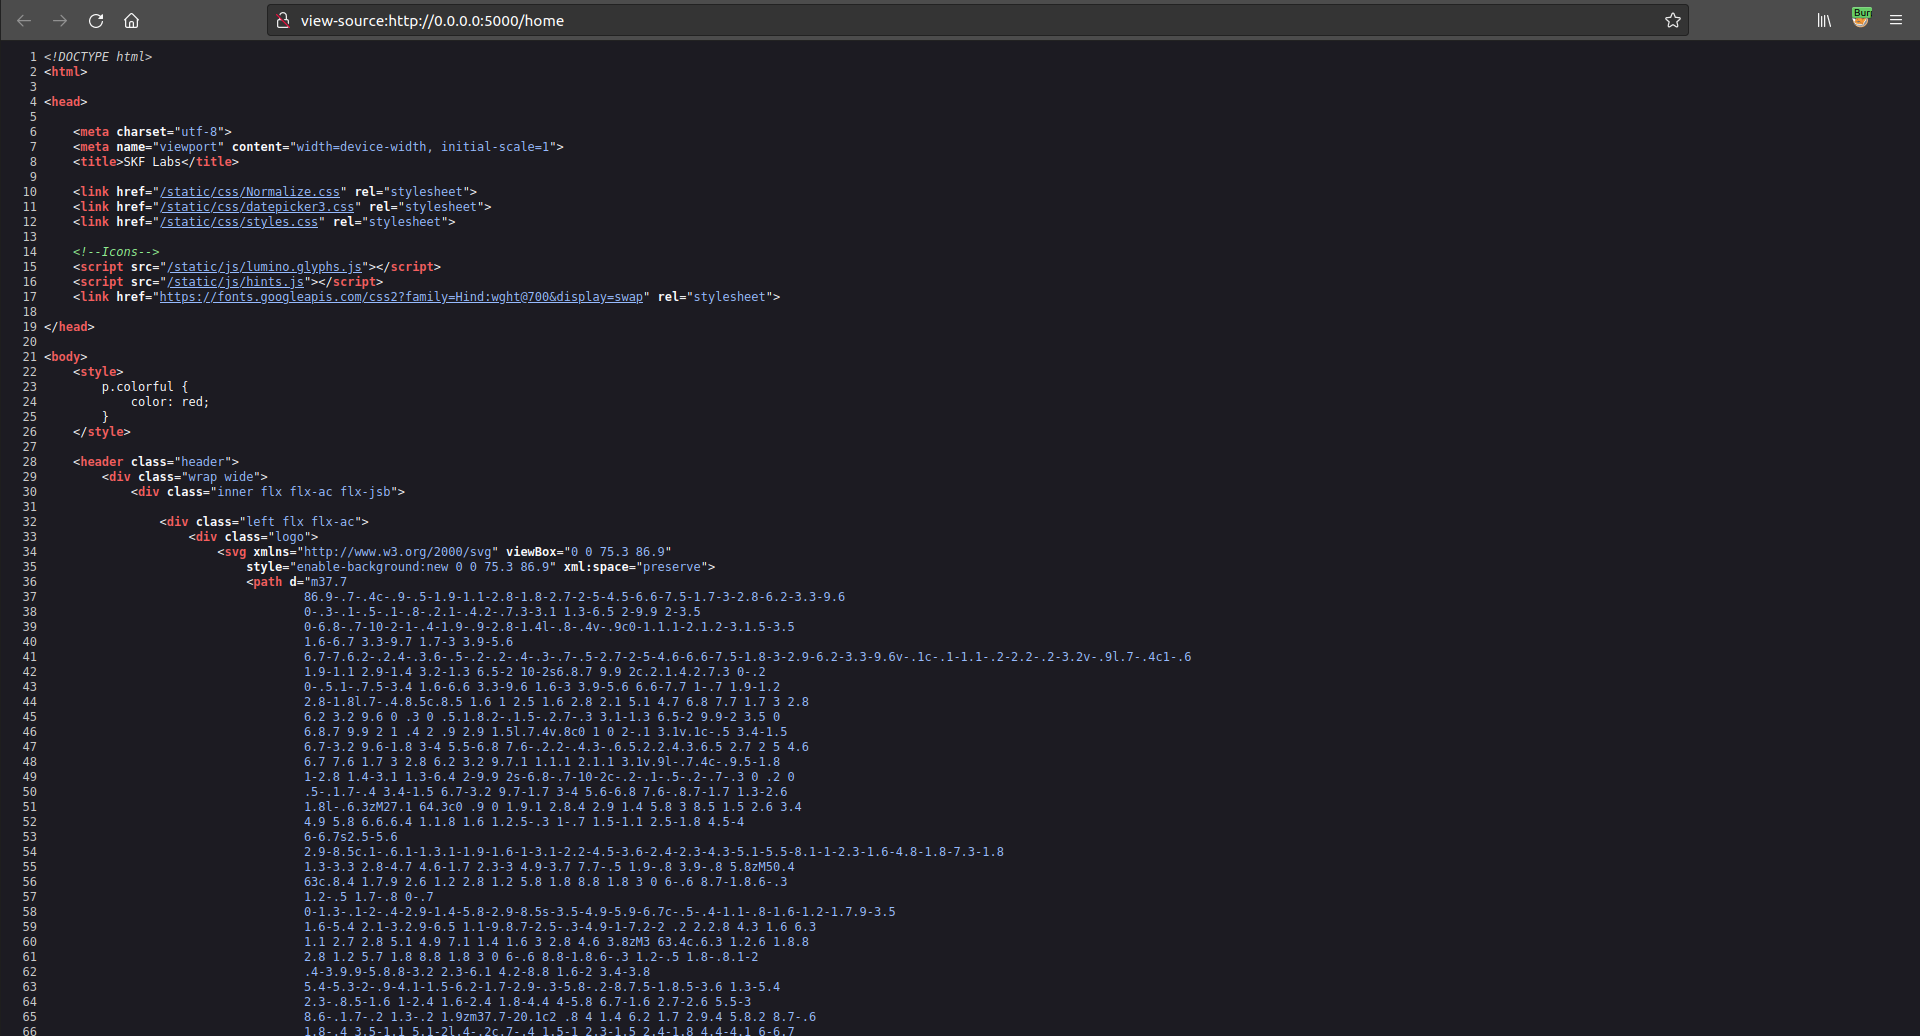Follow the styles.css link
Image resolution: width=1920 pixels, height=1036 pixels.
tap(239, 222)
